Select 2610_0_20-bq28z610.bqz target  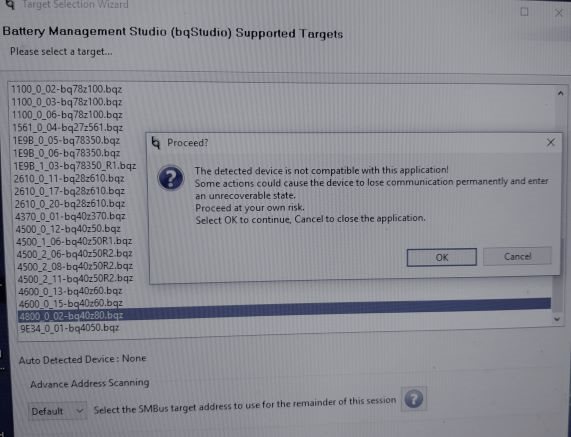click(70, 203)
